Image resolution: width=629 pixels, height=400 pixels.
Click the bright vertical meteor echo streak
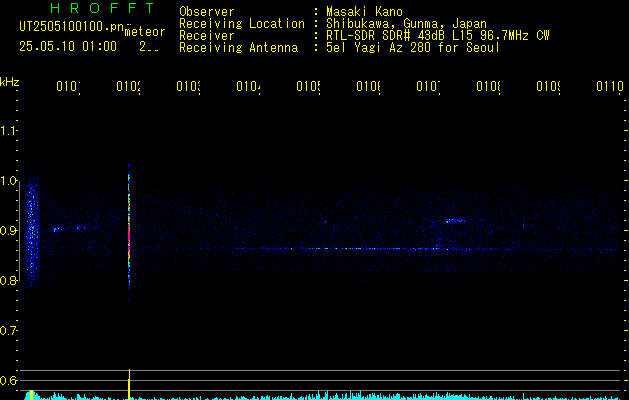click(129, 231)
